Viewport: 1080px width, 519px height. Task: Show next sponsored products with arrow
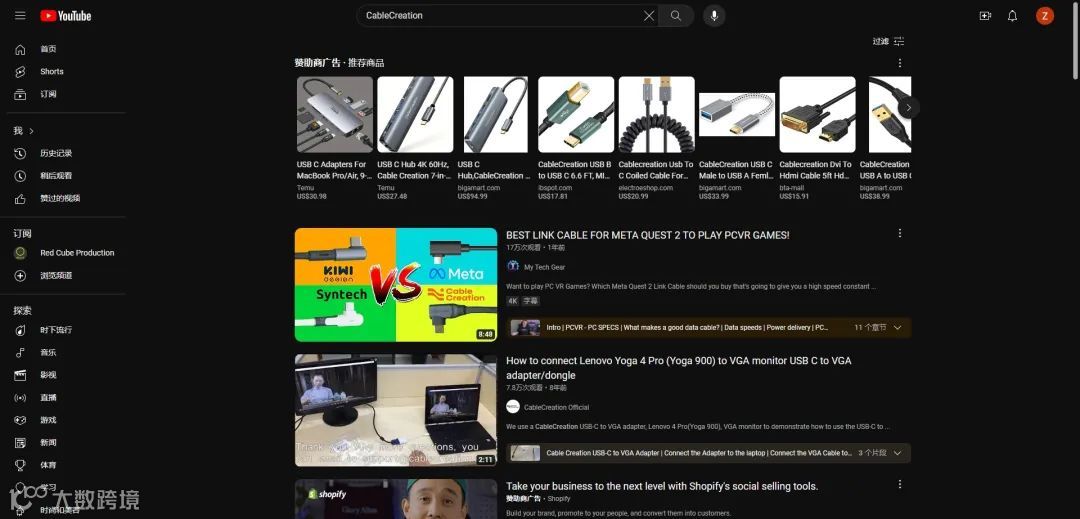(908, 107)
